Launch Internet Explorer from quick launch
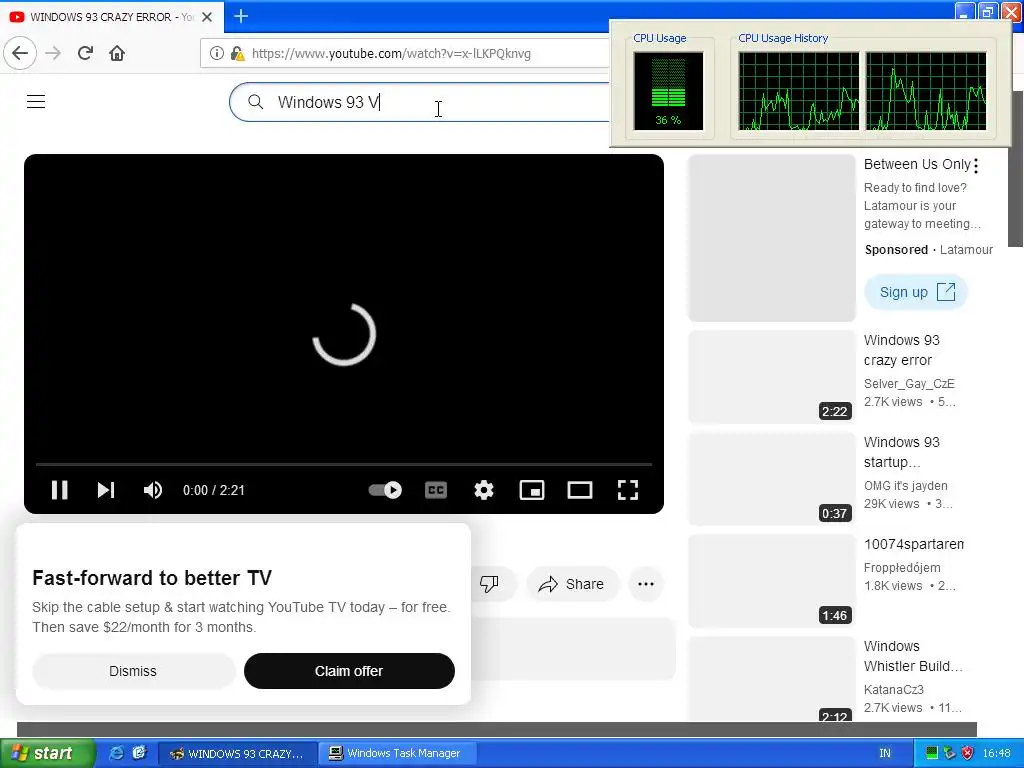The height and width of the screenshot is (768, 1024). pyautogui.click(x=116, y=753)
